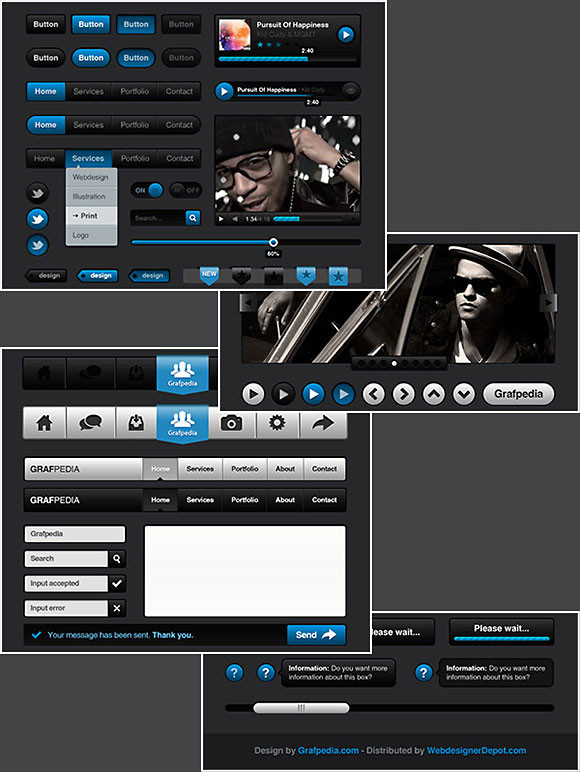This screenshot has width=580, height=772.
Task: Toggle the eye icon in slim audio player
Action: pyautogui.click(x=351, y=91)
